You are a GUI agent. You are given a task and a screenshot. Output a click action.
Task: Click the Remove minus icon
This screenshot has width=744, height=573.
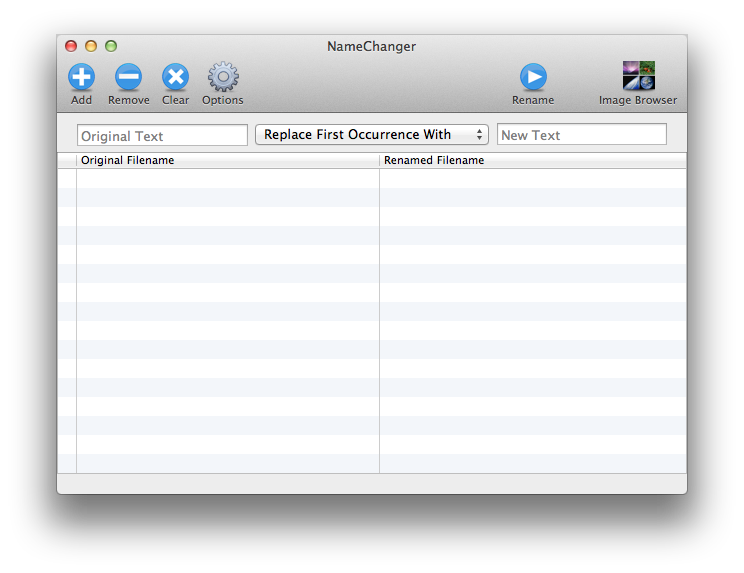(x=128, y=77)
